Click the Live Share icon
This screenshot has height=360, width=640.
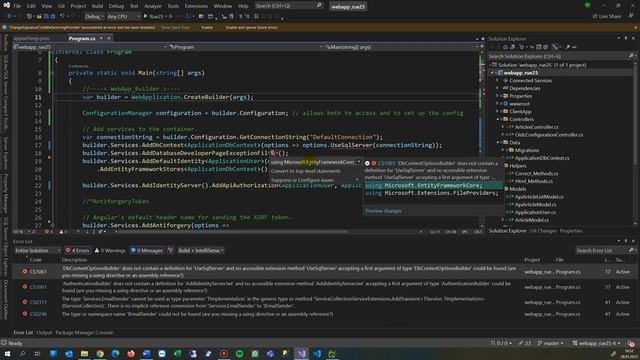click(595, 16)
